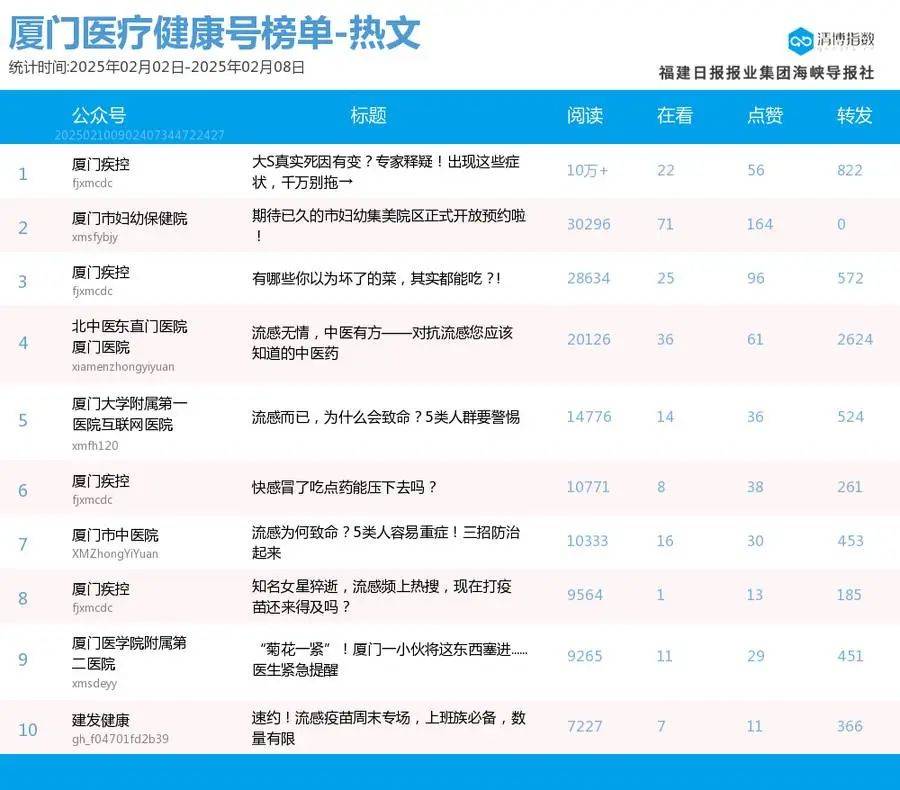Click read count 7227

(x=585, y=726)
